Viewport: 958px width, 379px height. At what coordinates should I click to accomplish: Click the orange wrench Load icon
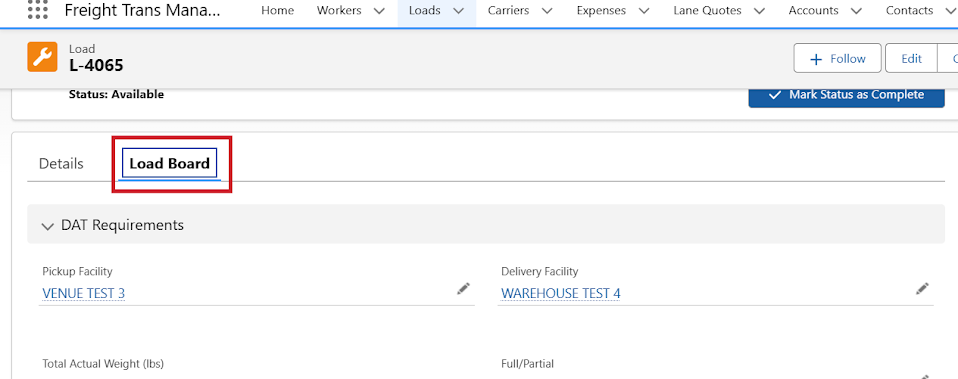[x=42, y=57]
